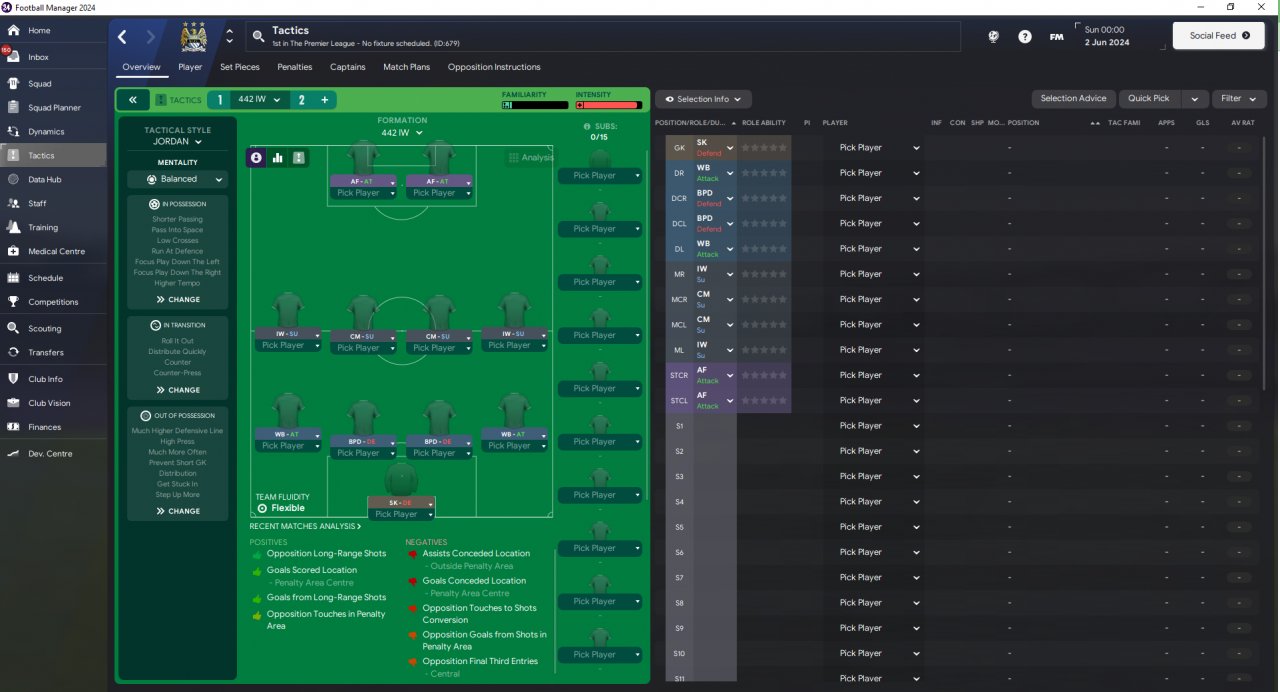The height and width of the screenshot is (692, 1280).
Task: Add a new tactic with plus icon
Action: 324,100
